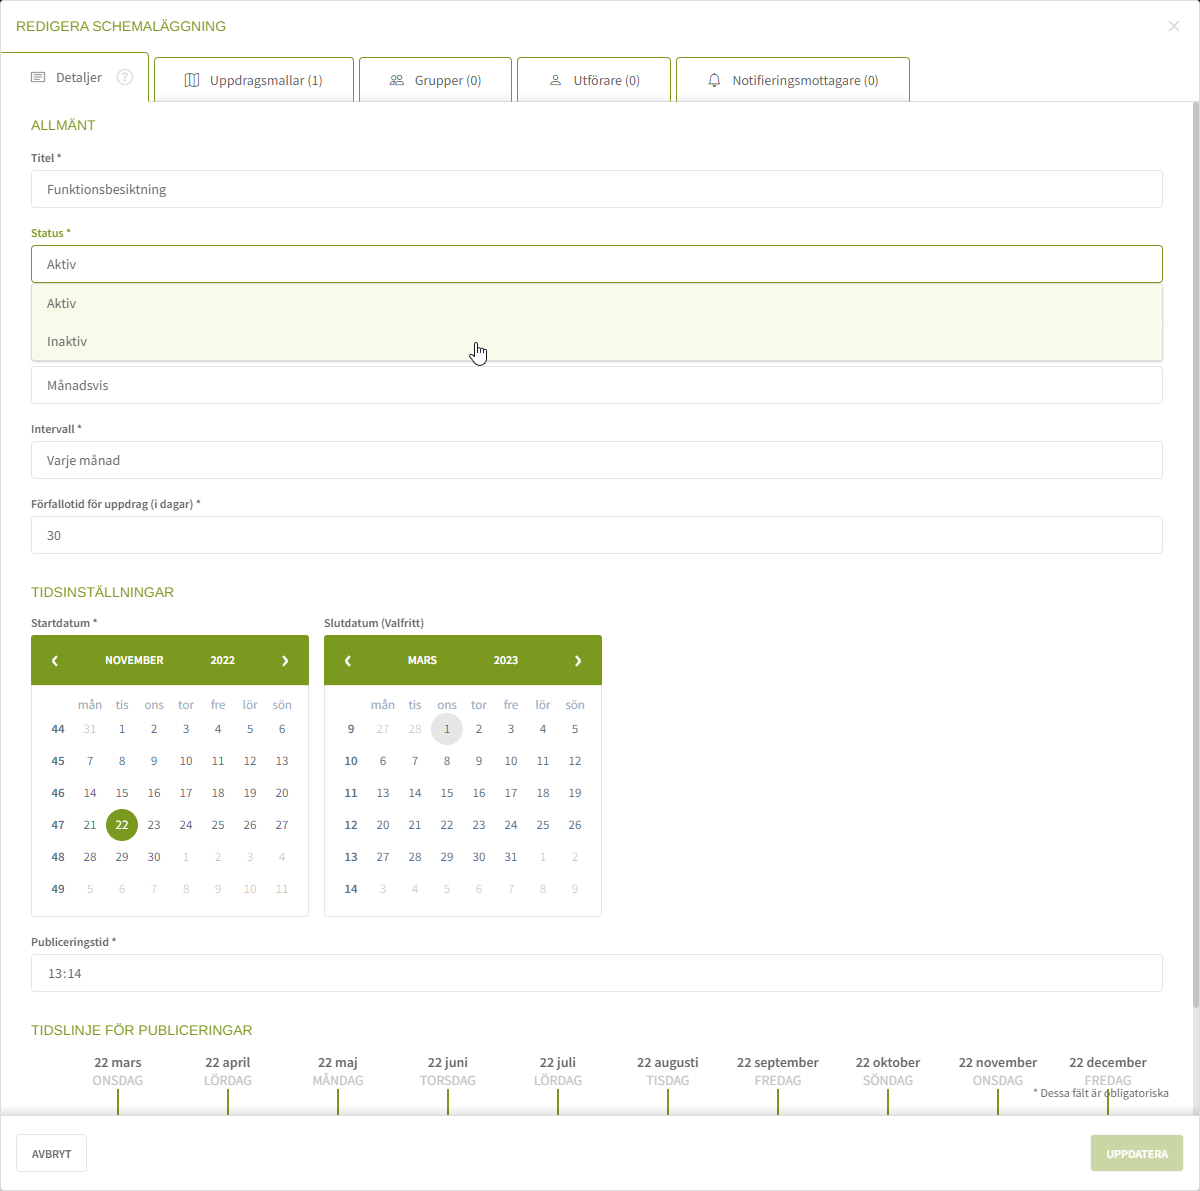Open the Utförare (0) tab

point(594,80)
